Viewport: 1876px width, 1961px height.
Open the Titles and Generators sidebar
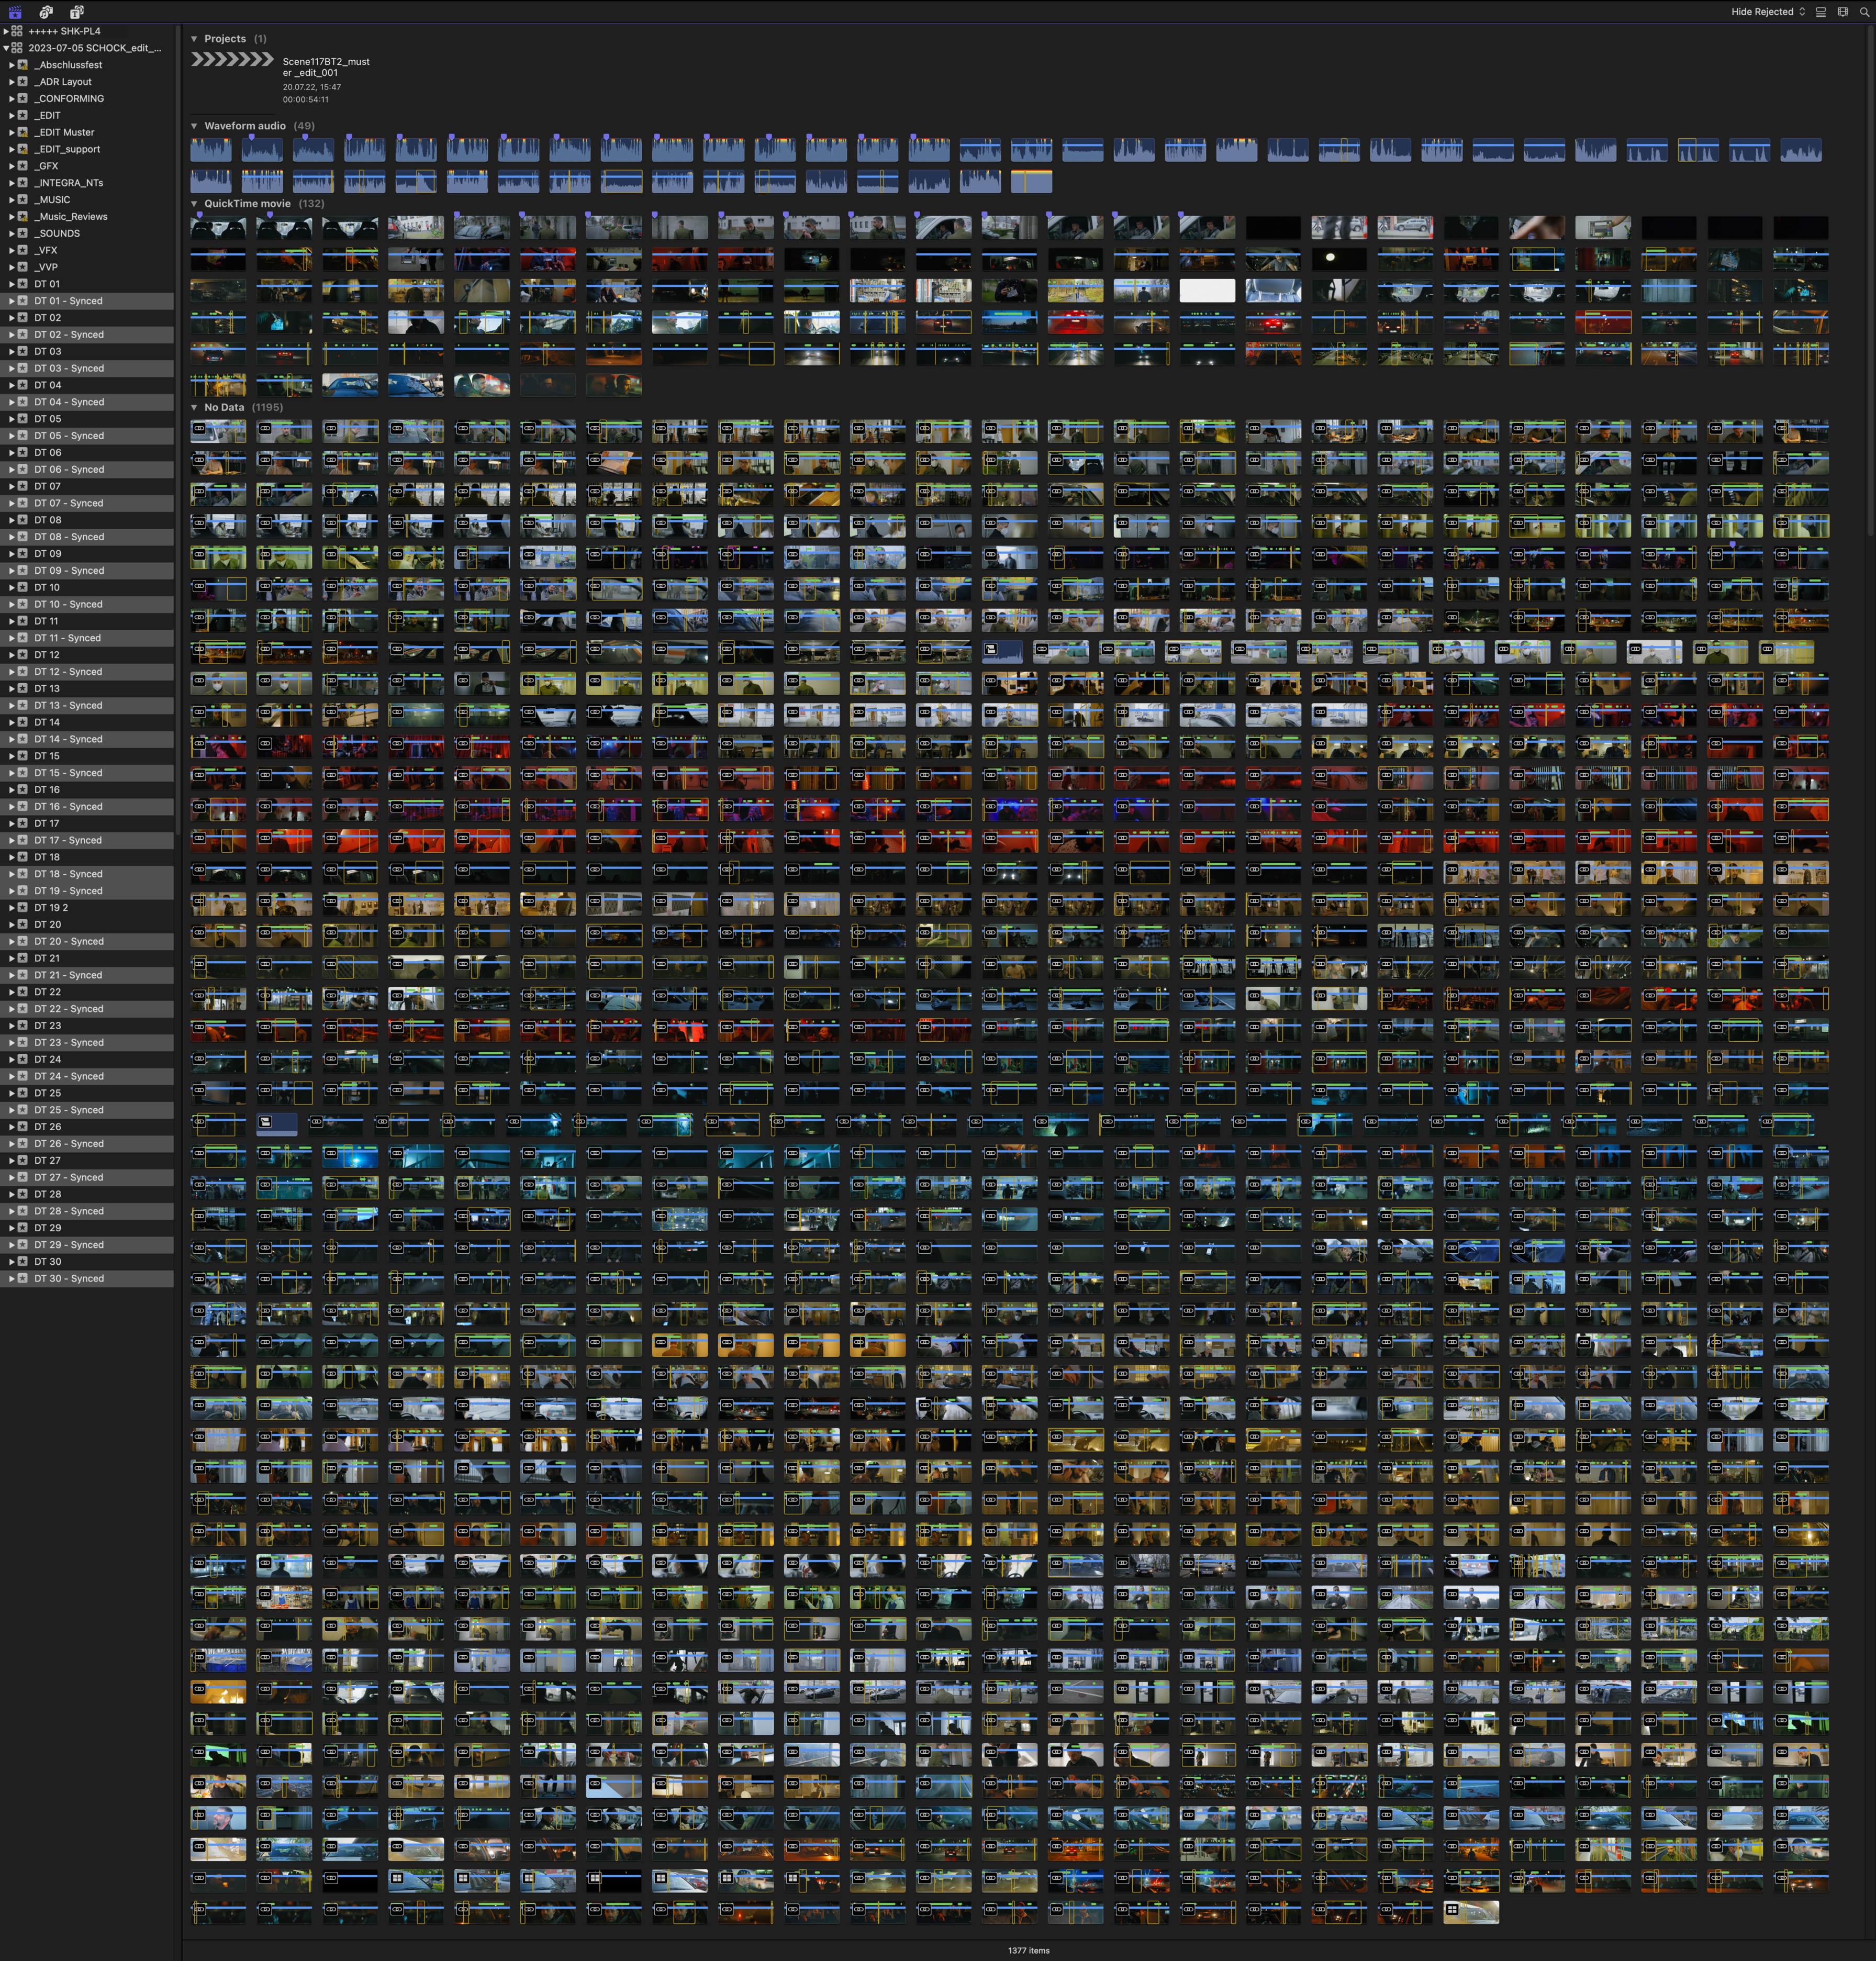point(77,12)
